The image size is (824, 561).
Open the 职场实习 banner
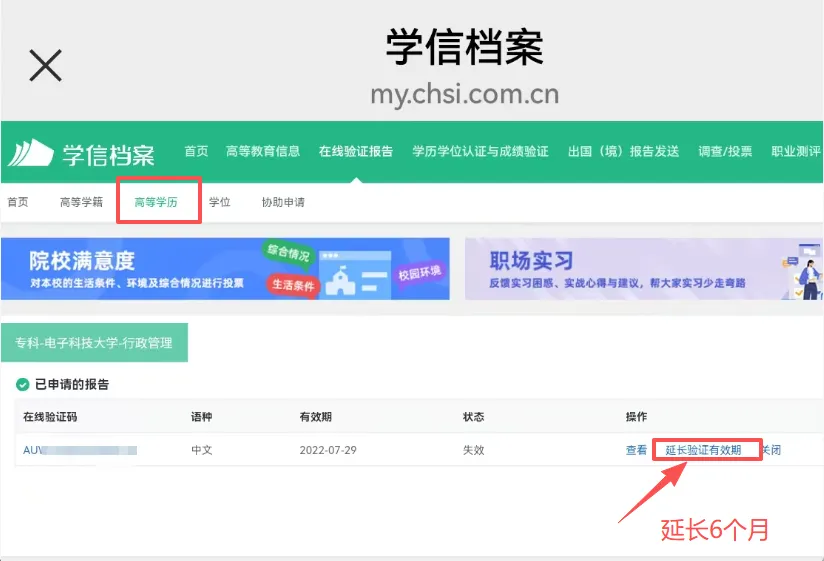tap(644, 268)
